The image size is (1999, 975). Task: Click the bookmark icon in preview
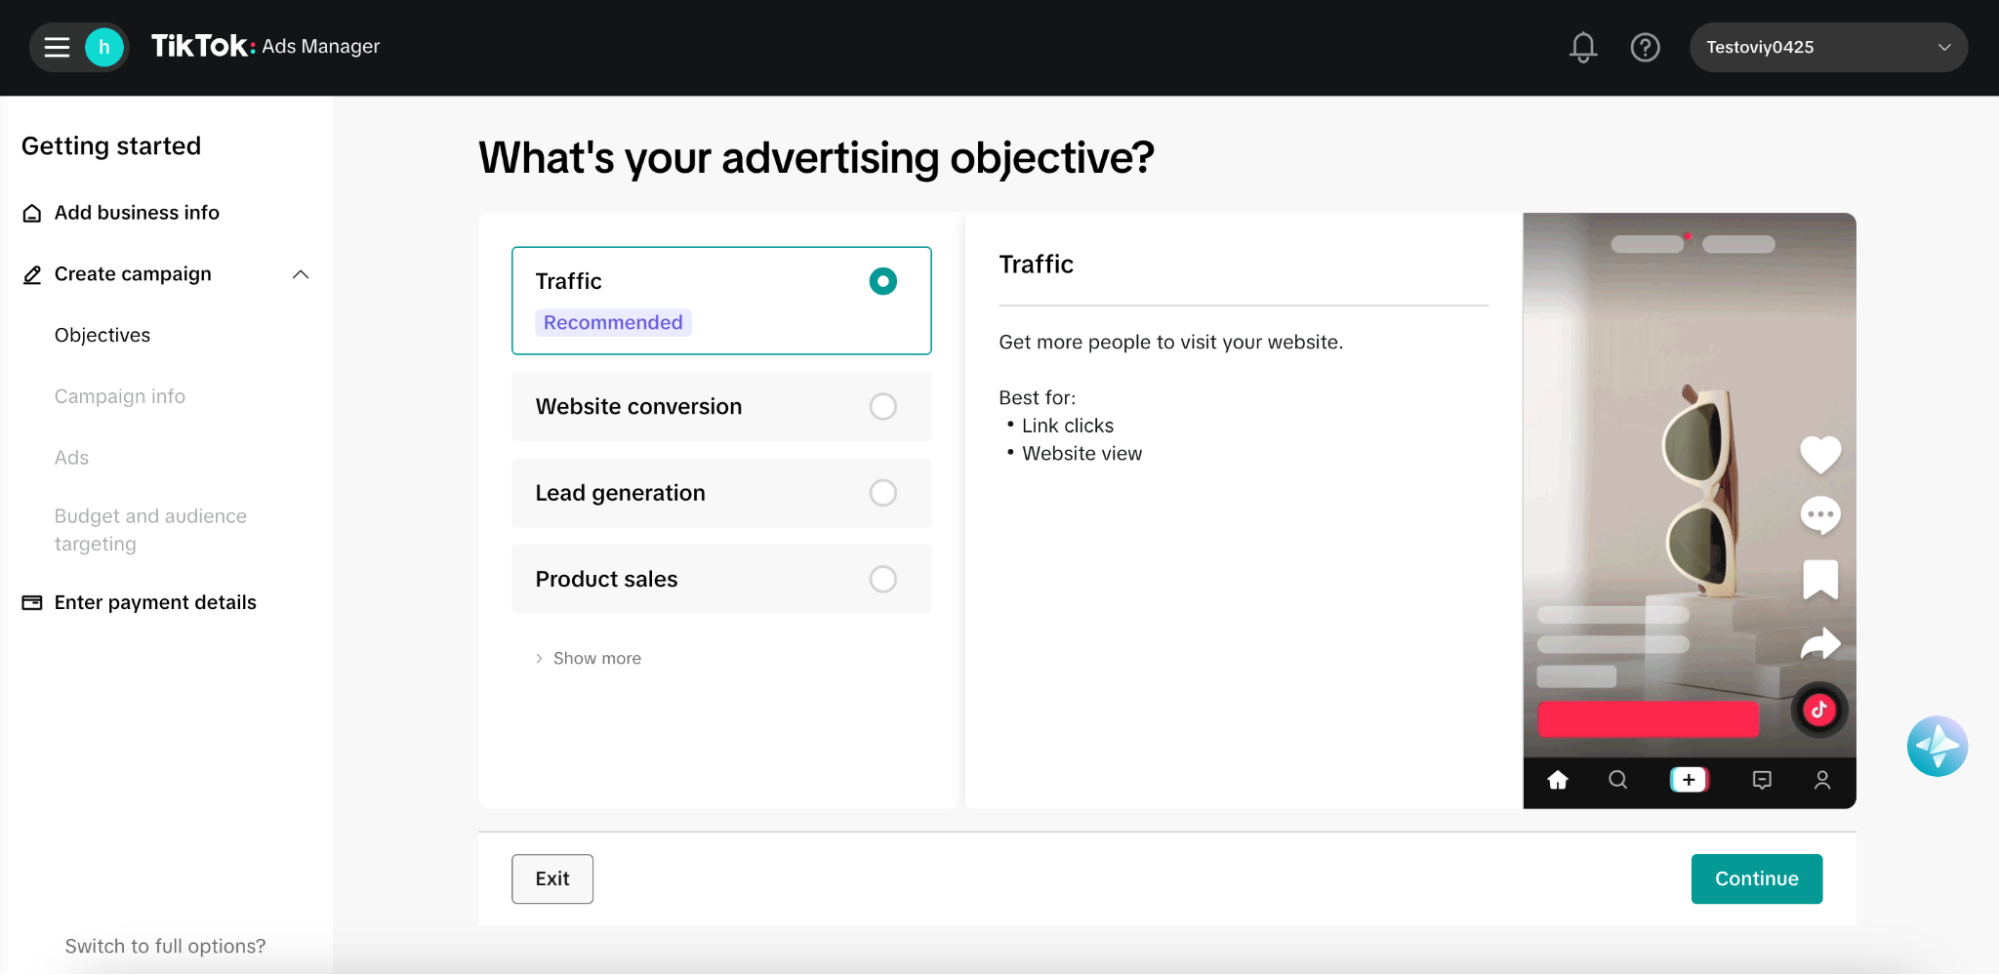point(1820,579)
